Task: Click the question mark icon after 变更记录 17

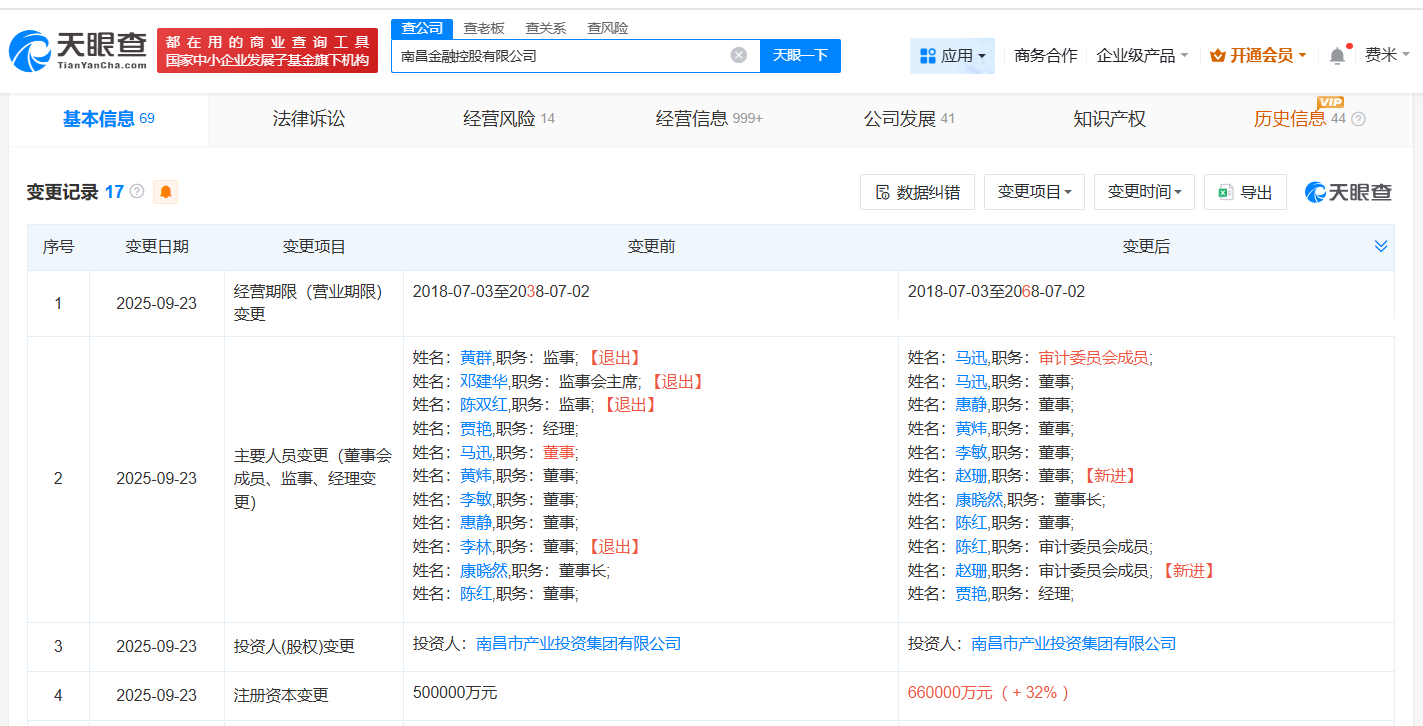Action: click(x=134, y=191)
